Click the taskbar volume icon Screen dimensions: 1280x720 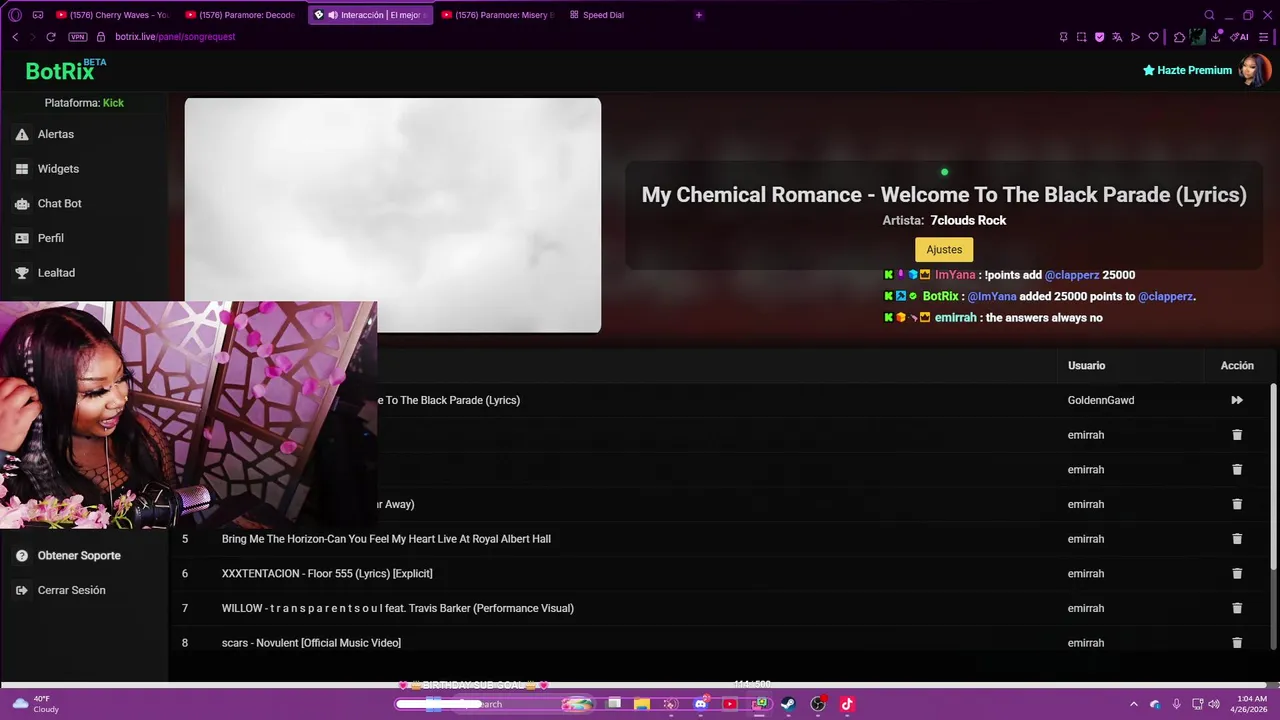point(1214,704)
